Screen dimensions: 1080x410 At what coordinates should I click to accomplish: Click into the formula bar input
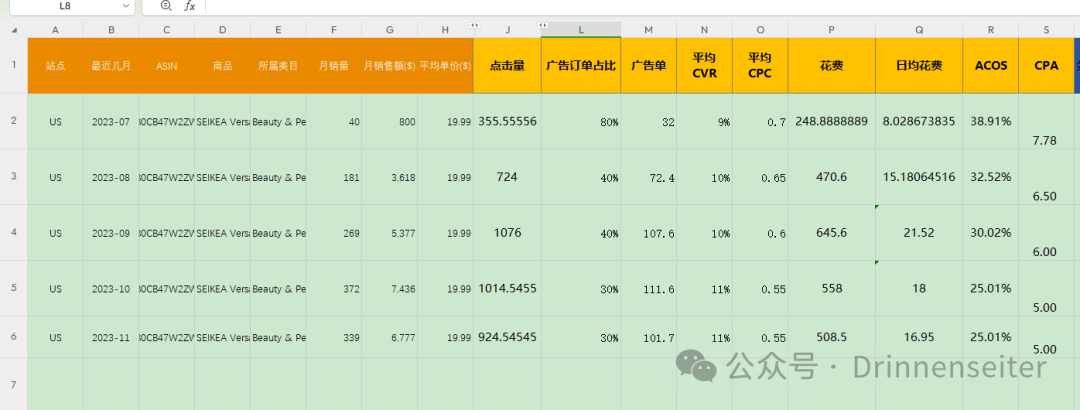coord(642,6)
